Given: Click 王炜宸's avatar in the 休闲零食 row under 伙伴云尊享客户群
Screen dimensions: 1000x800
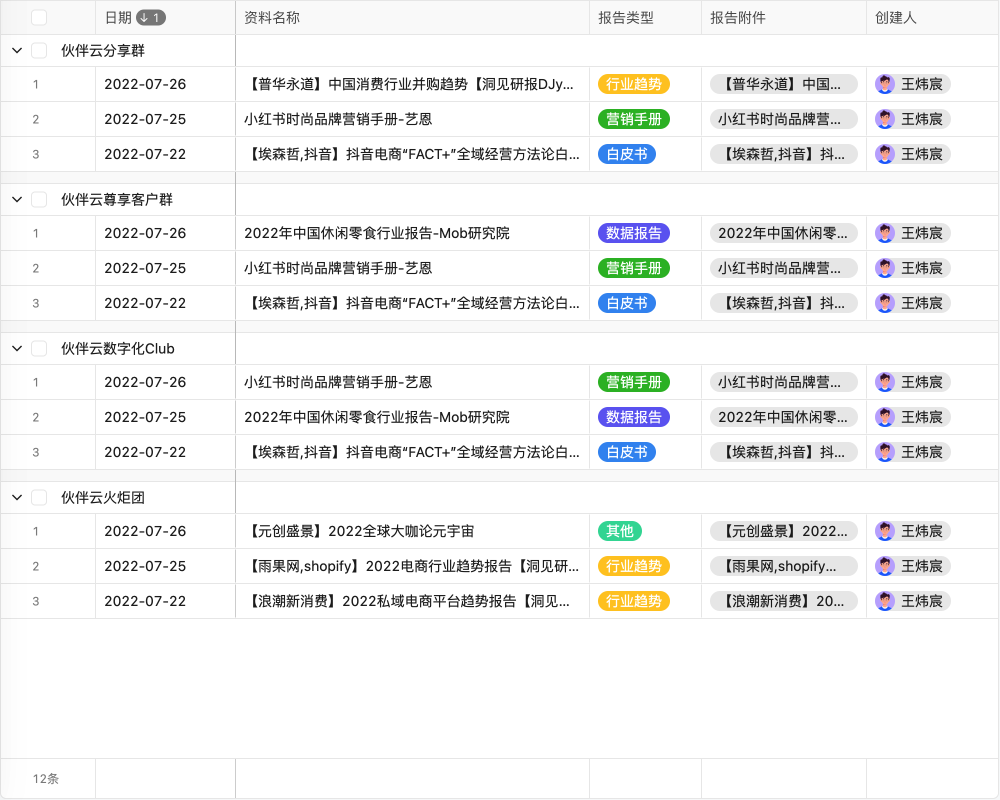Looking at the screenshot, I should pyautogui.click(x=885, y=233).
